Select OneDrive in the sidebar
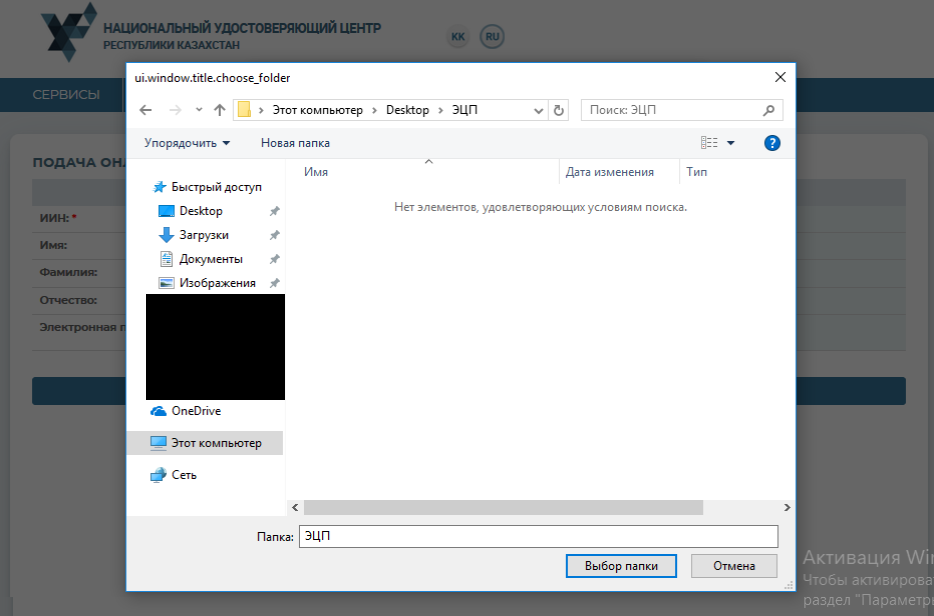Image resolution: width=934 pixels, height=616 pixels. pyautogui.click(x=195, y=411)
